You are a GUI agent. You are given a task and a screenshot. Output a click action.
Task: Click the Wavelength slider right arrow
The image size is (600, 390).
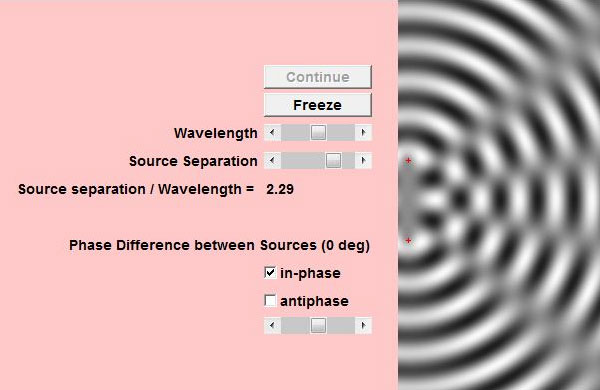[363, 133]
